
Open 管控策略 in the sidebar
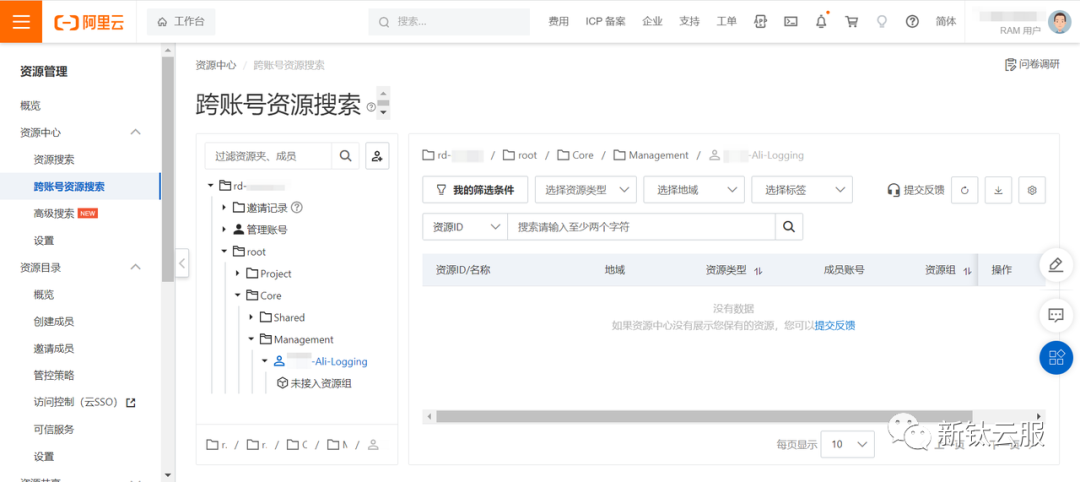tap(54, 375)
